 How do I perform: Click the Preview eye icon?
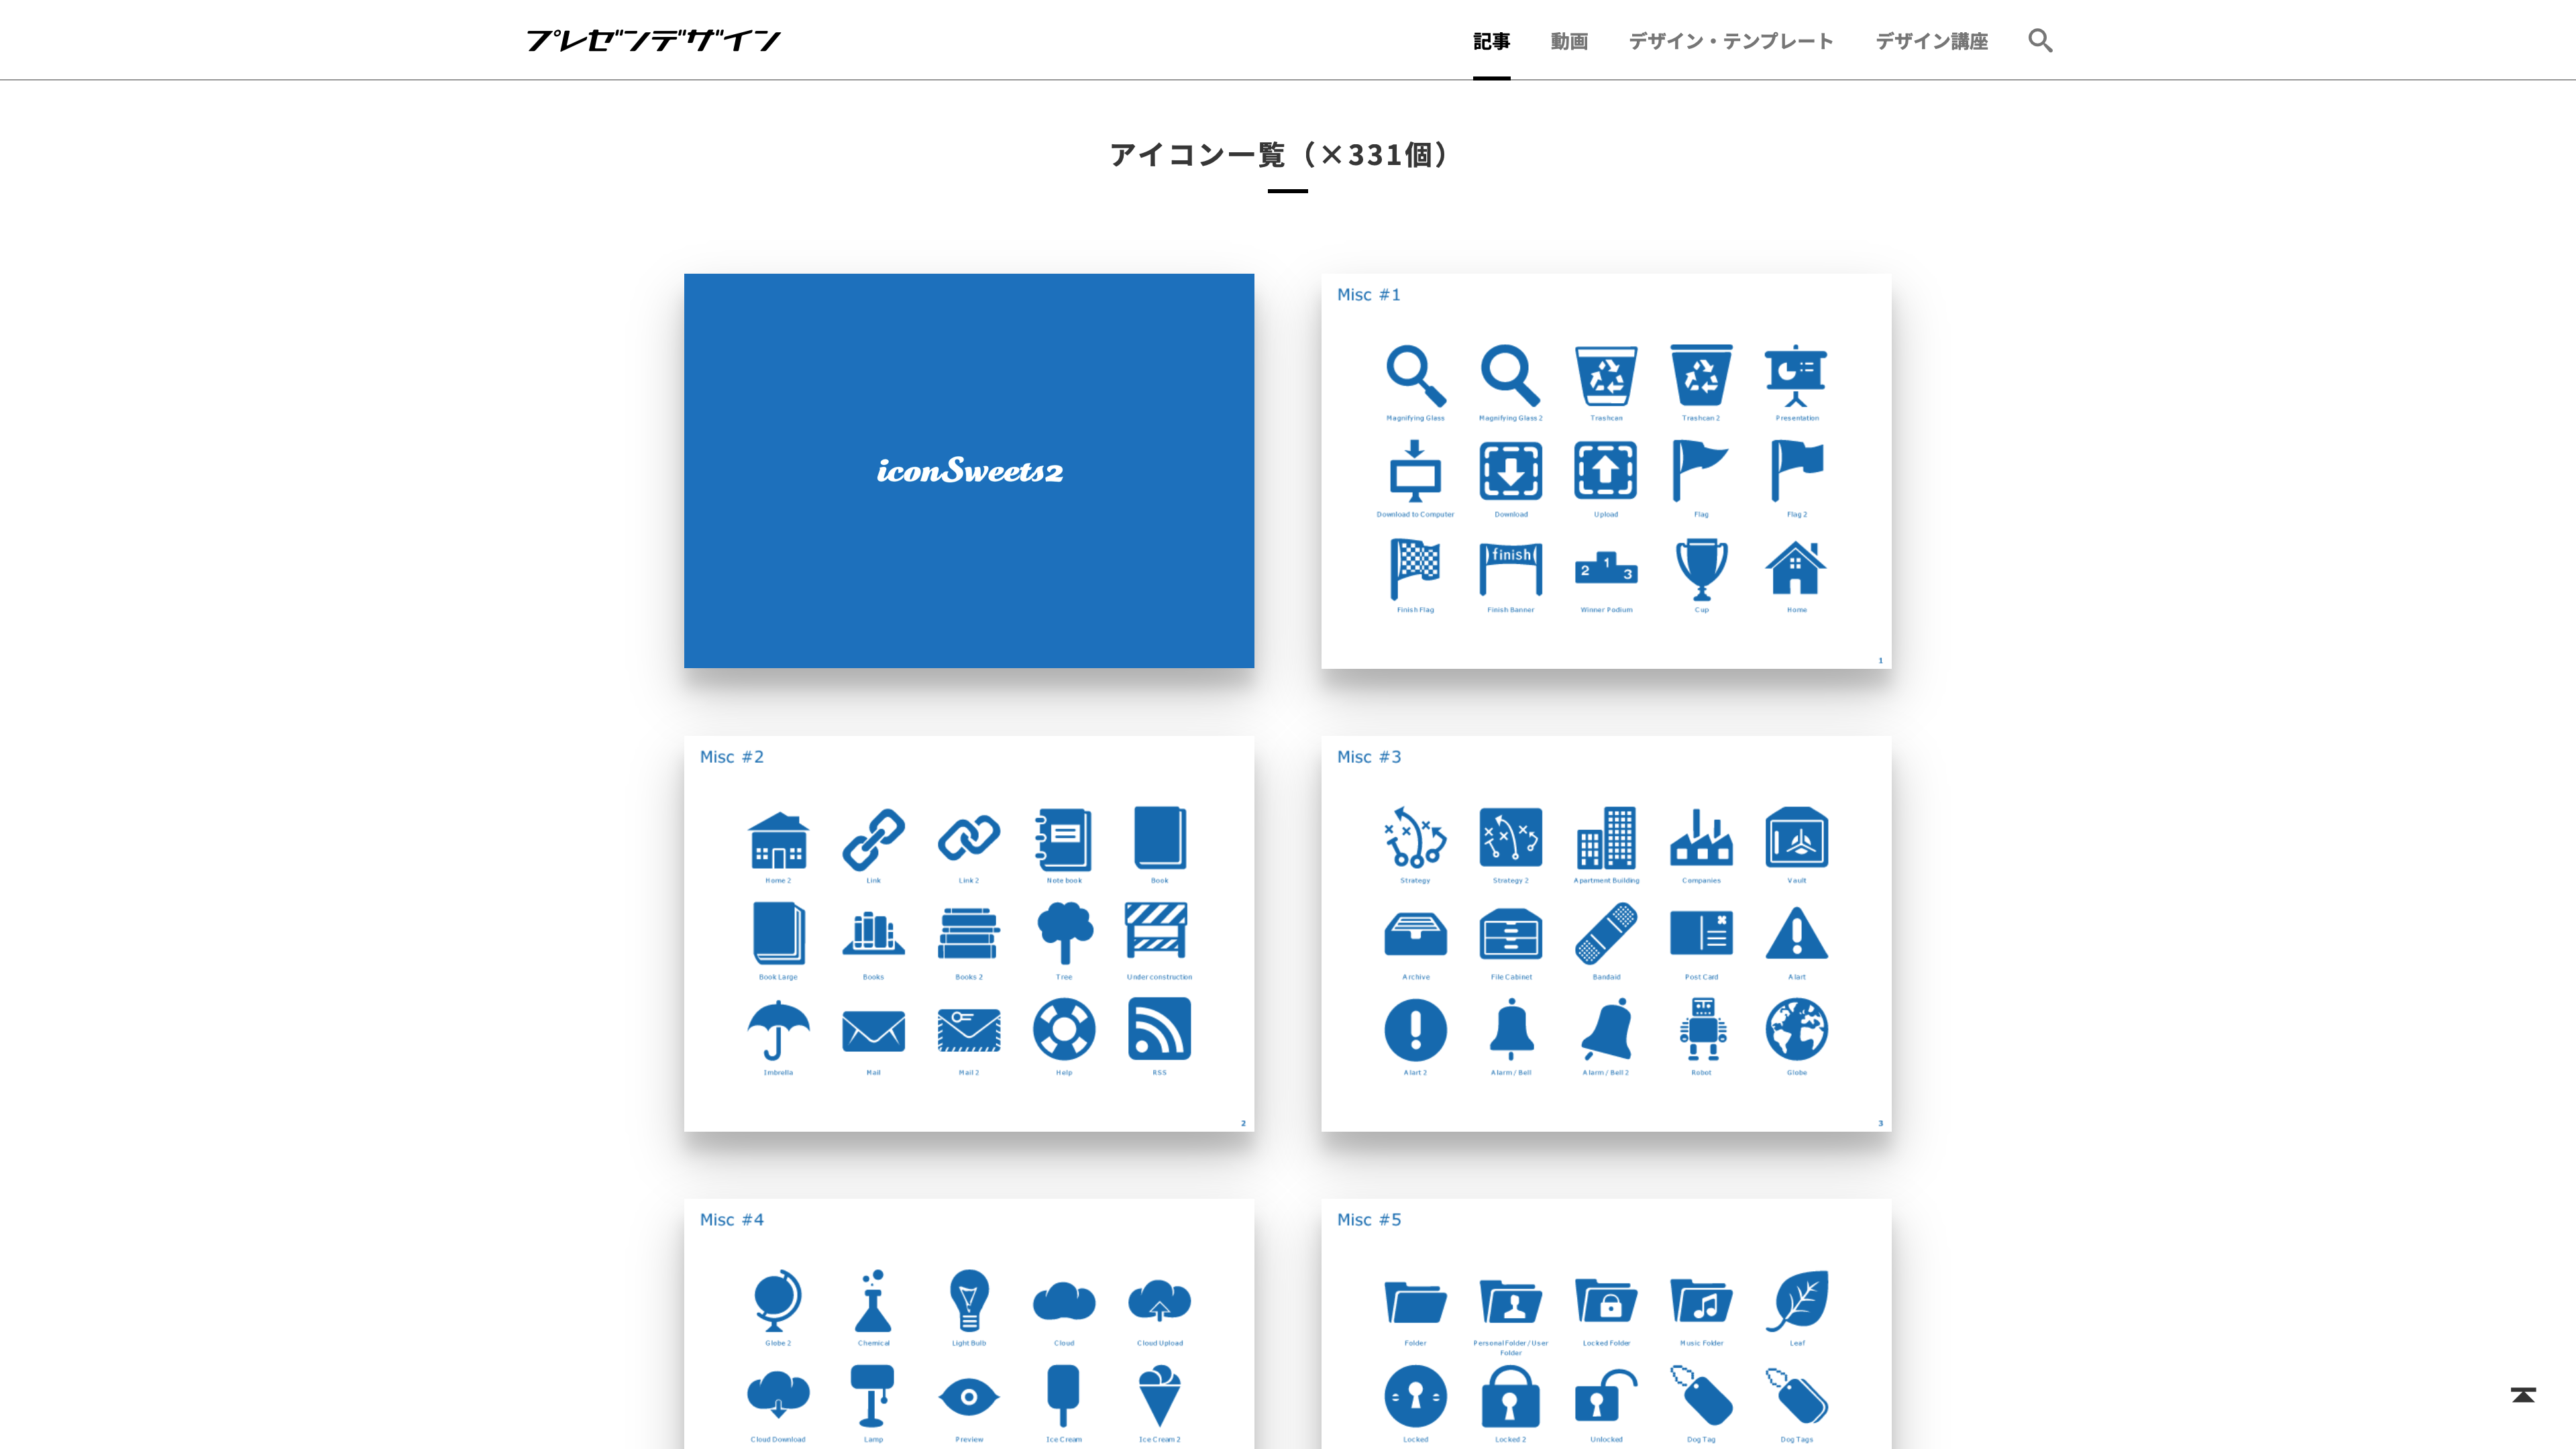[x=969, y=1397]
